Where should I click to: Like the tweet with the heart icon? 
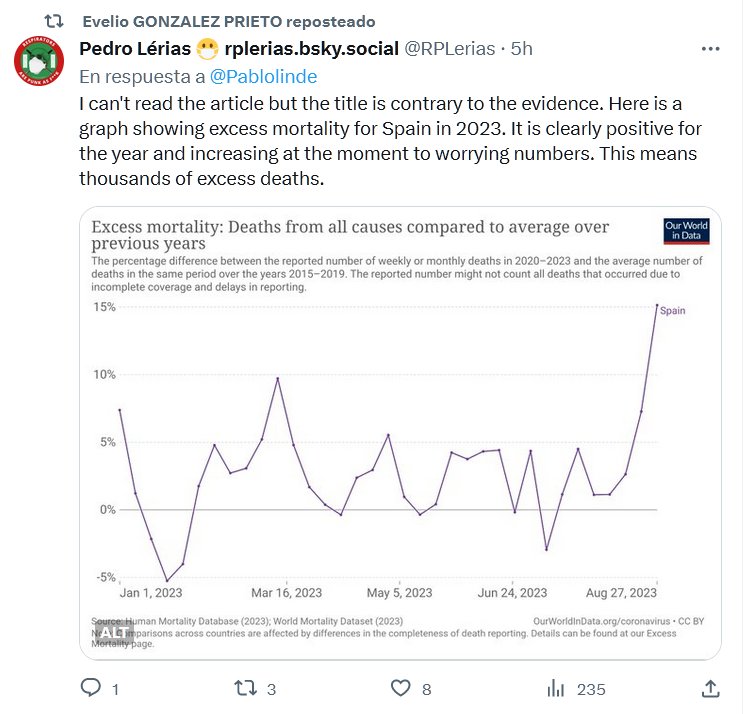[x=400, y=688]
